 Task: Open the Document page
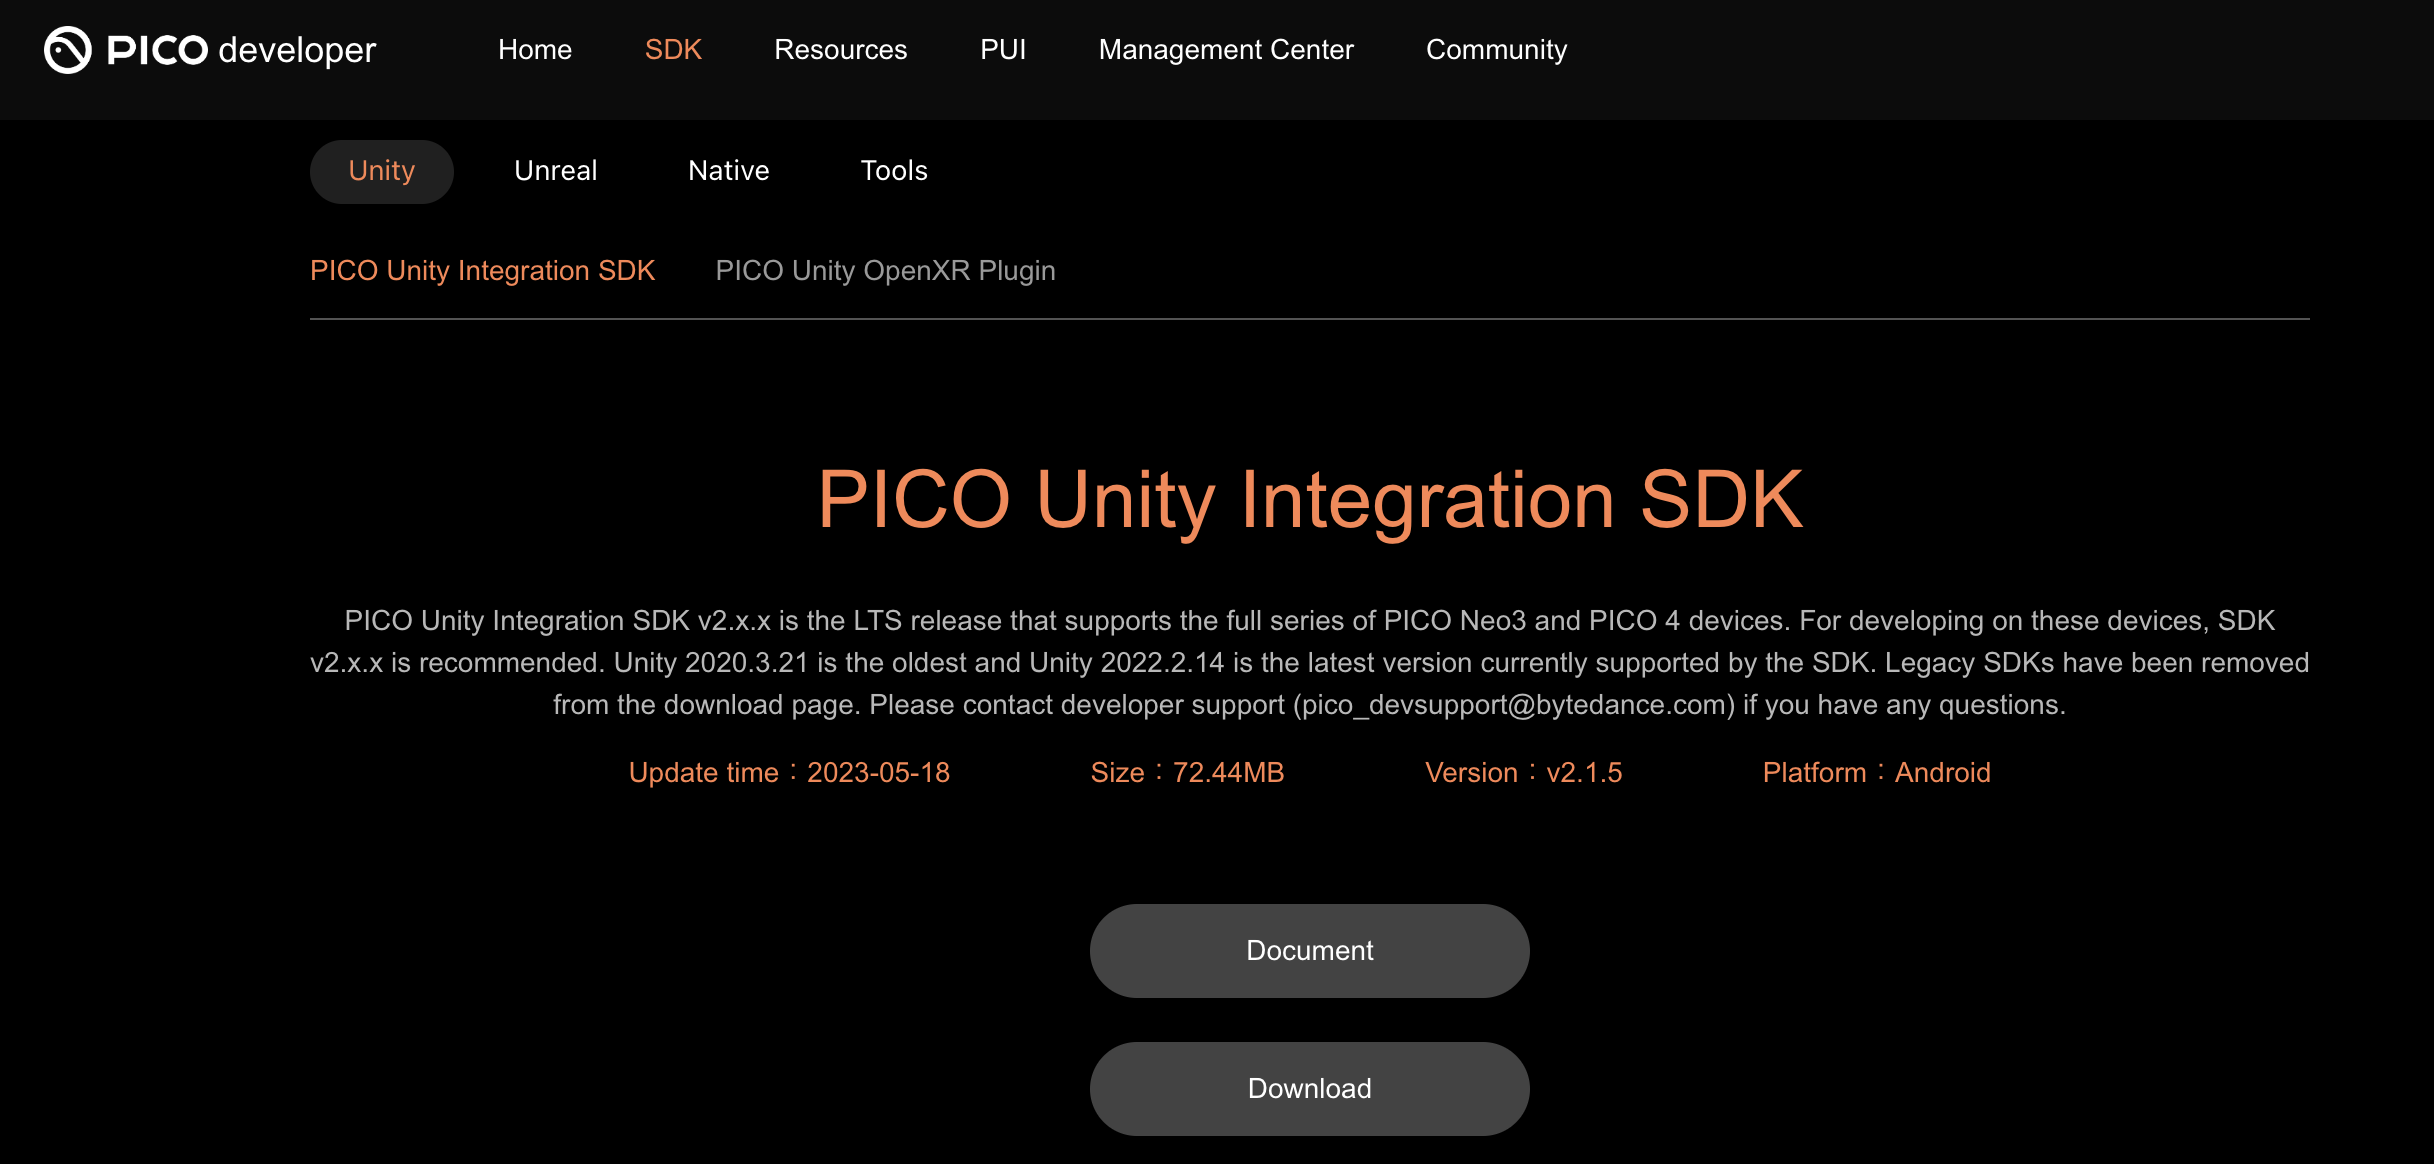(1309, 950)
